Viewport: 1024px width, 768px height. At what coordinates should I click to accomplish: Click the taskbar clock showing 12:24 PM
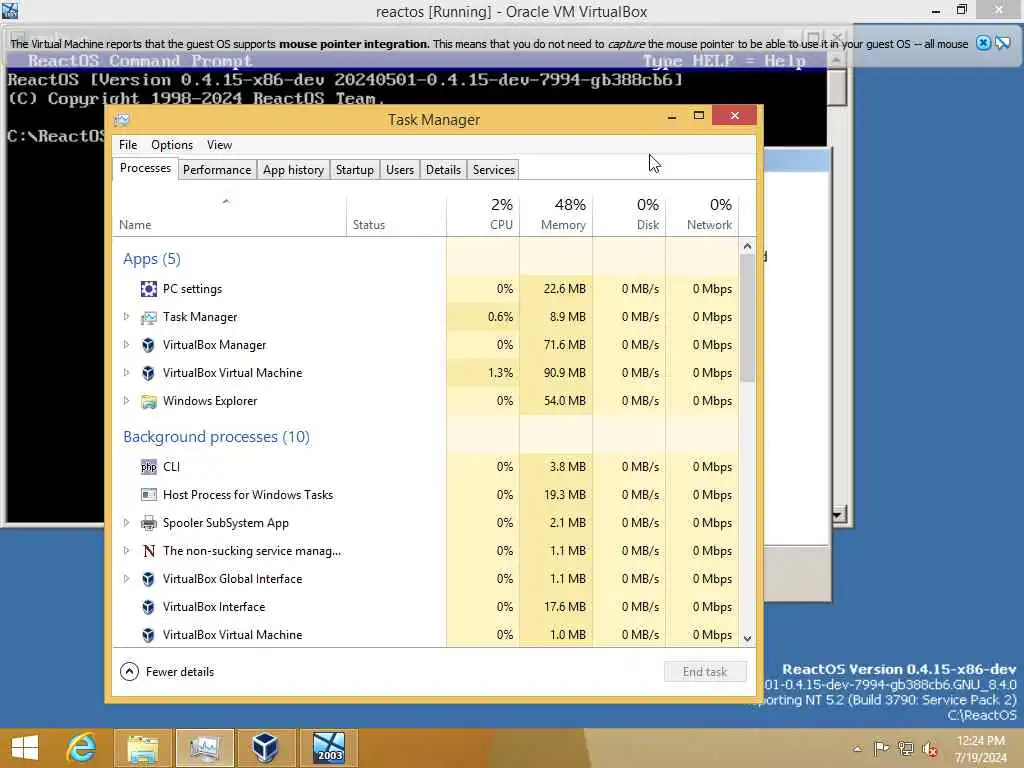coord(980,749)
